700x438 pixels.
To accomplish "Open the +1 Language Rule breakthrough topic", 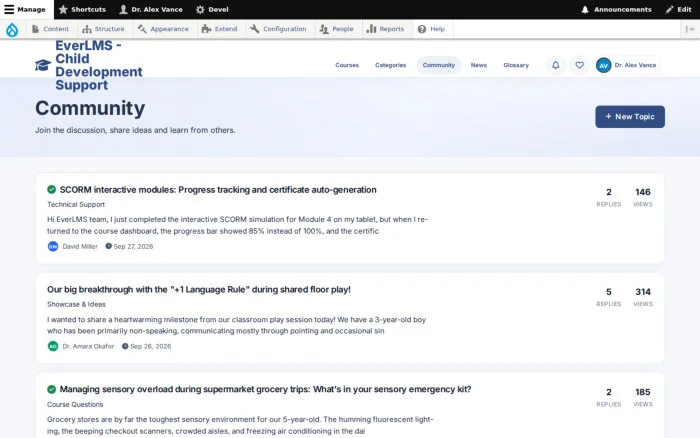I will (x=199, y=289).
